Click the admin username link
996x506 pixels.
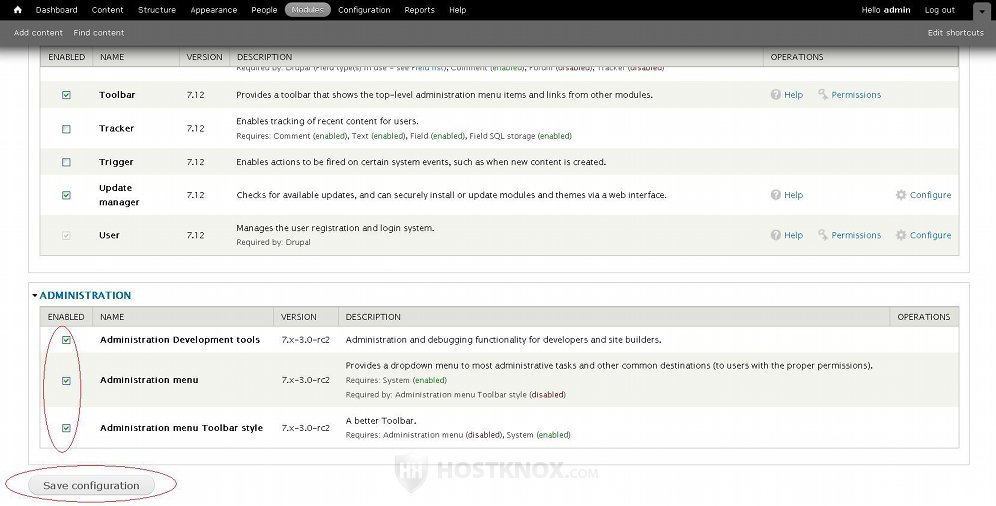[x=897, y=10]
